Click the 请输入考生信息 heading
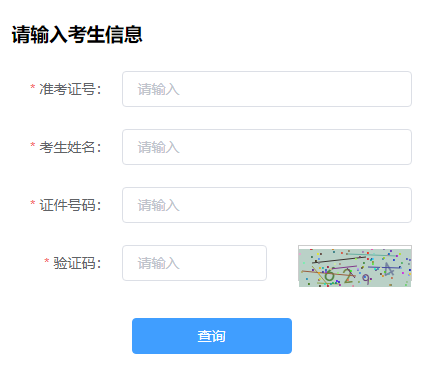This screenshot has height=369, width=446. [x=77, y=34]
